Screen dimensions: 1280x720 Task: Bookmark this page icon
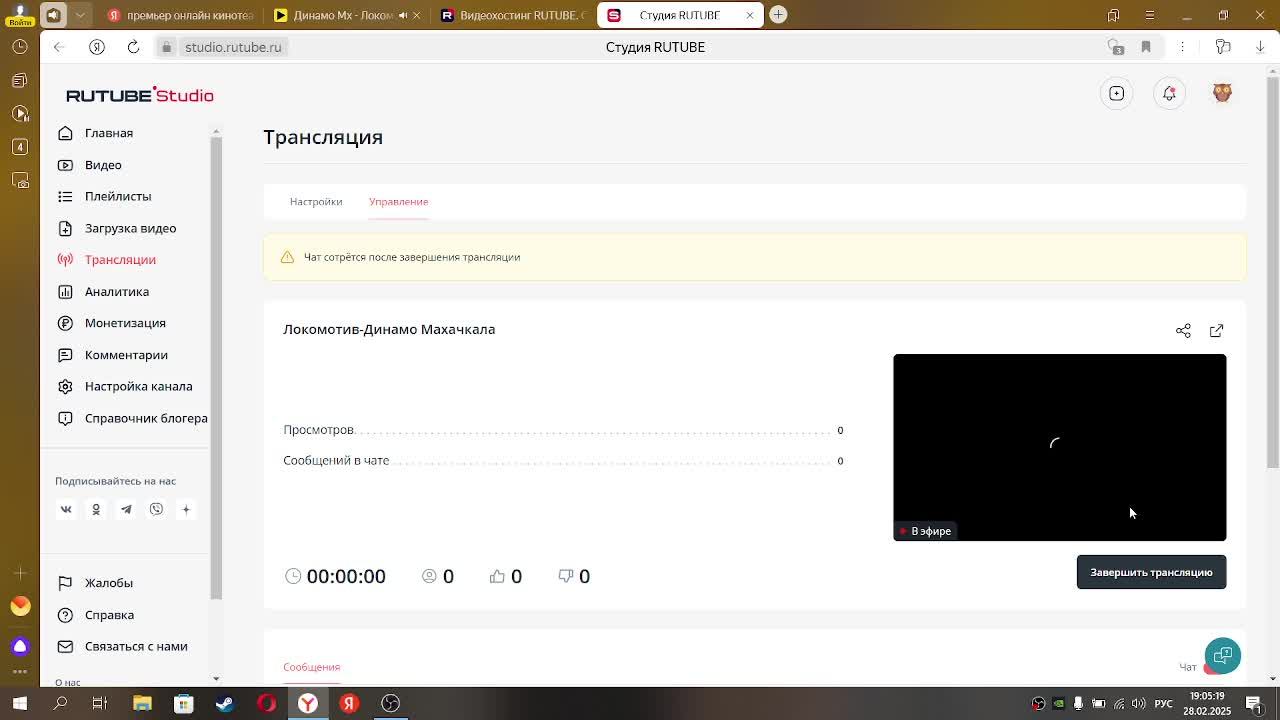coord(1146,47)
